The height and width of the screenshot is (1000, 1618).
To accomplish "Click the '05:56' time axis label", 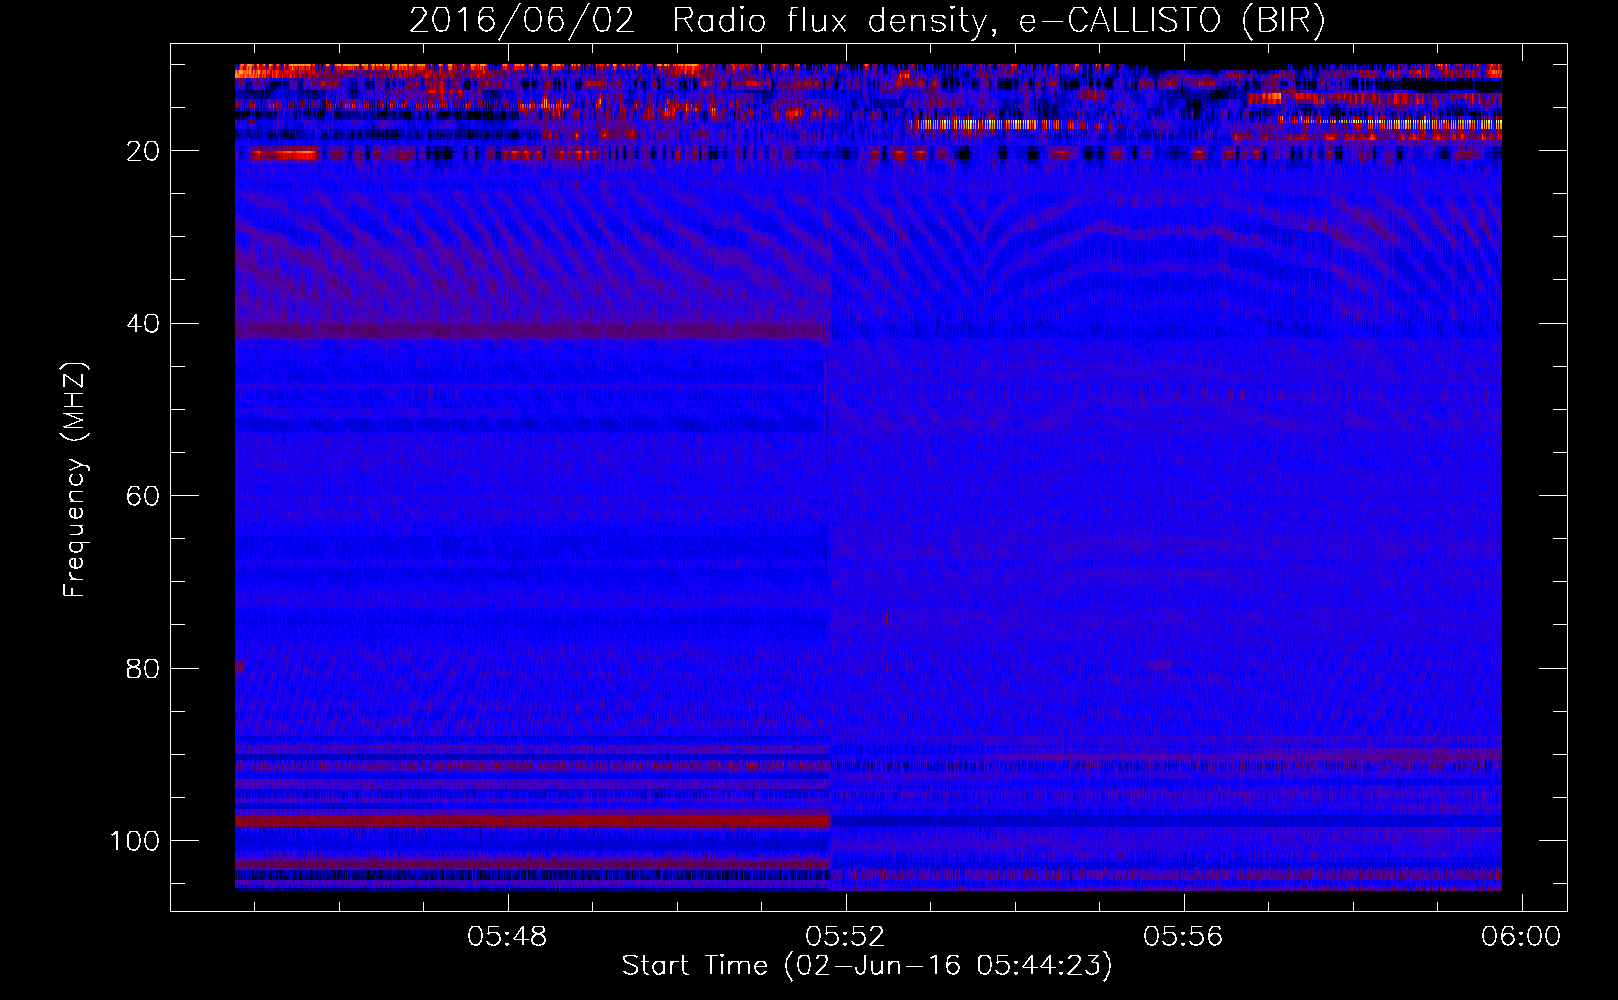I will pos(1183,936).
